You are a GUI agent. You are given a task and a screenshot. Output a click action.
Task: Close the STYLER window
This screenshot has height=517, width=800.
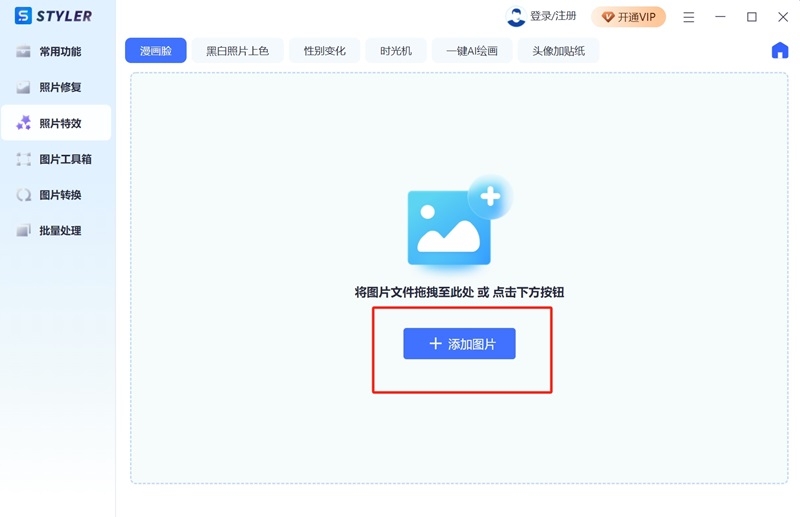[783, 17]
